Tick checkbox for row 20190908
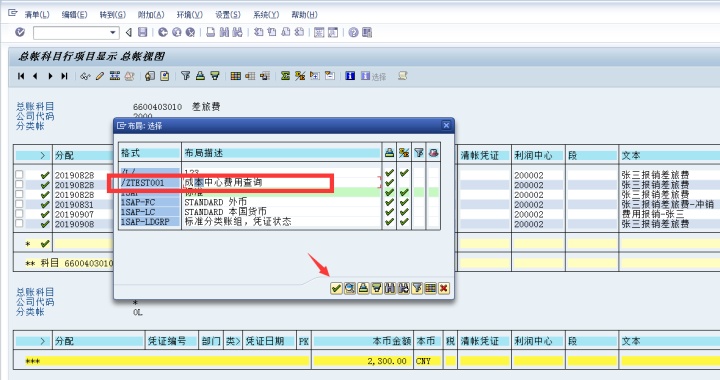This screenshot has height=380, width=720. pos(19,224)
